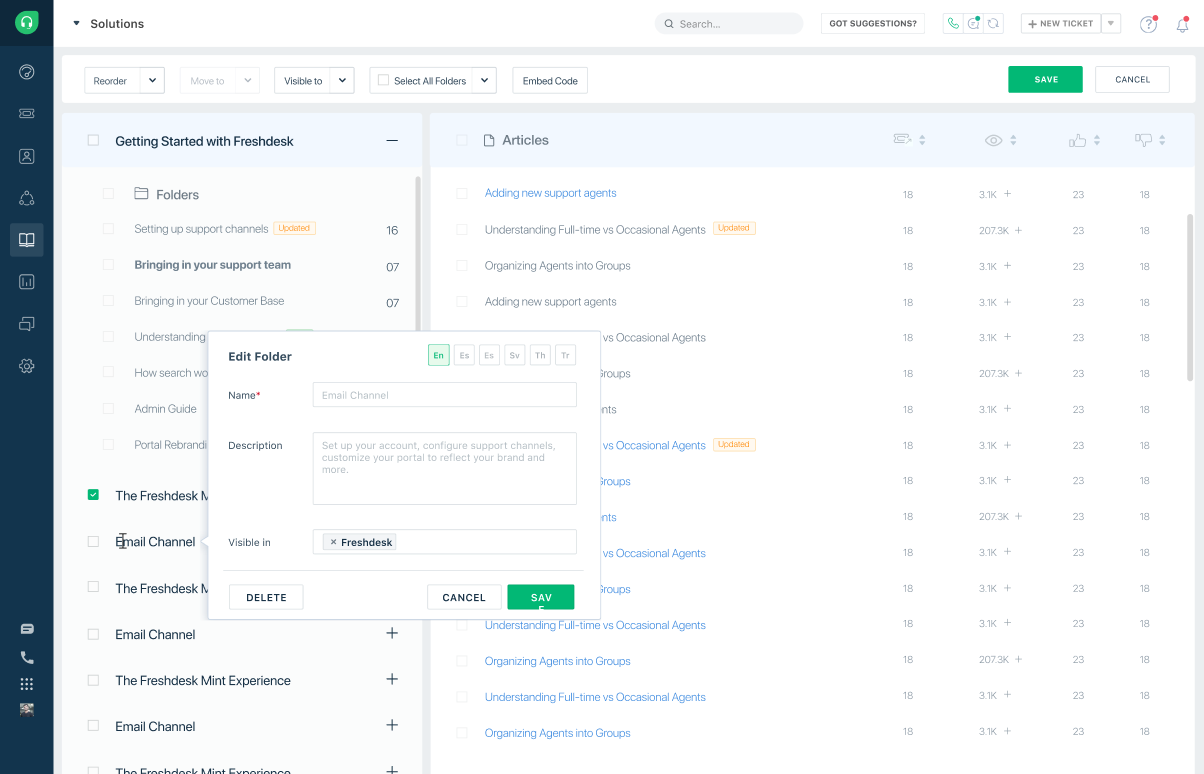The width and height of the screenshot is (1204, 774).
Task: Open the Dashboard from the sidebar
Action: [x=27, y=72]
